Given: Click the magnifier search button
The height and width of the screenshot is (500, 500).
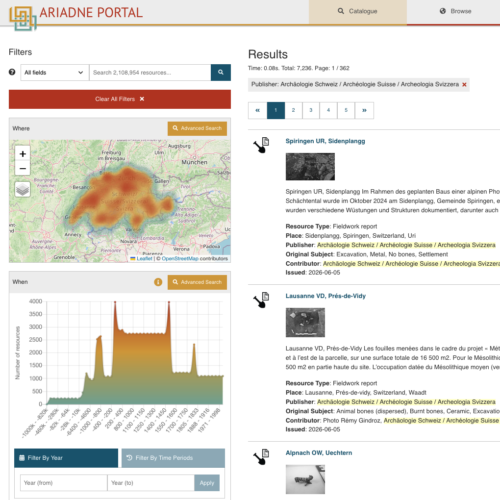Looking at the screenshot, I should click(221, 72).
